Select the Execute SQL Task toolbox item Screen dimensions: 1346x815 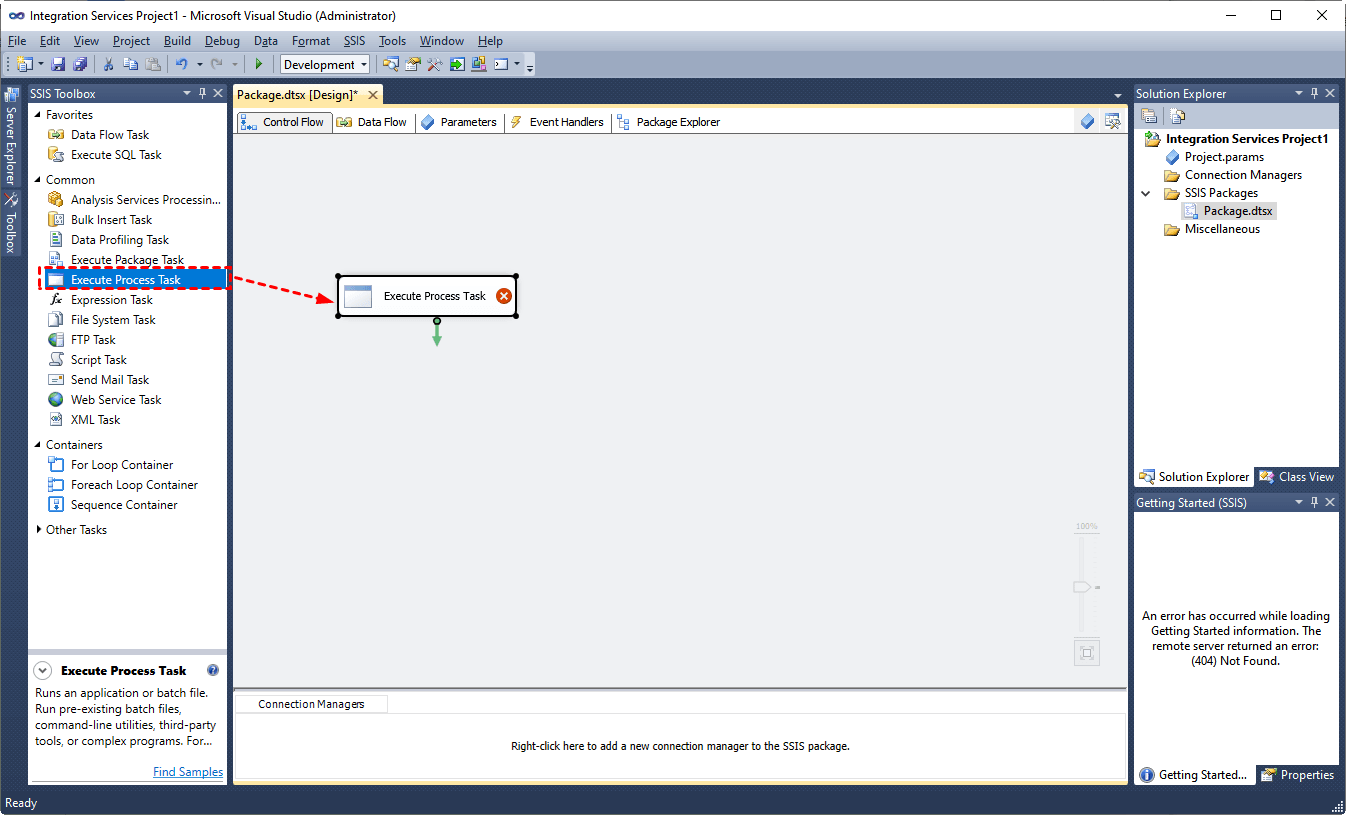[x=116, y=155]
